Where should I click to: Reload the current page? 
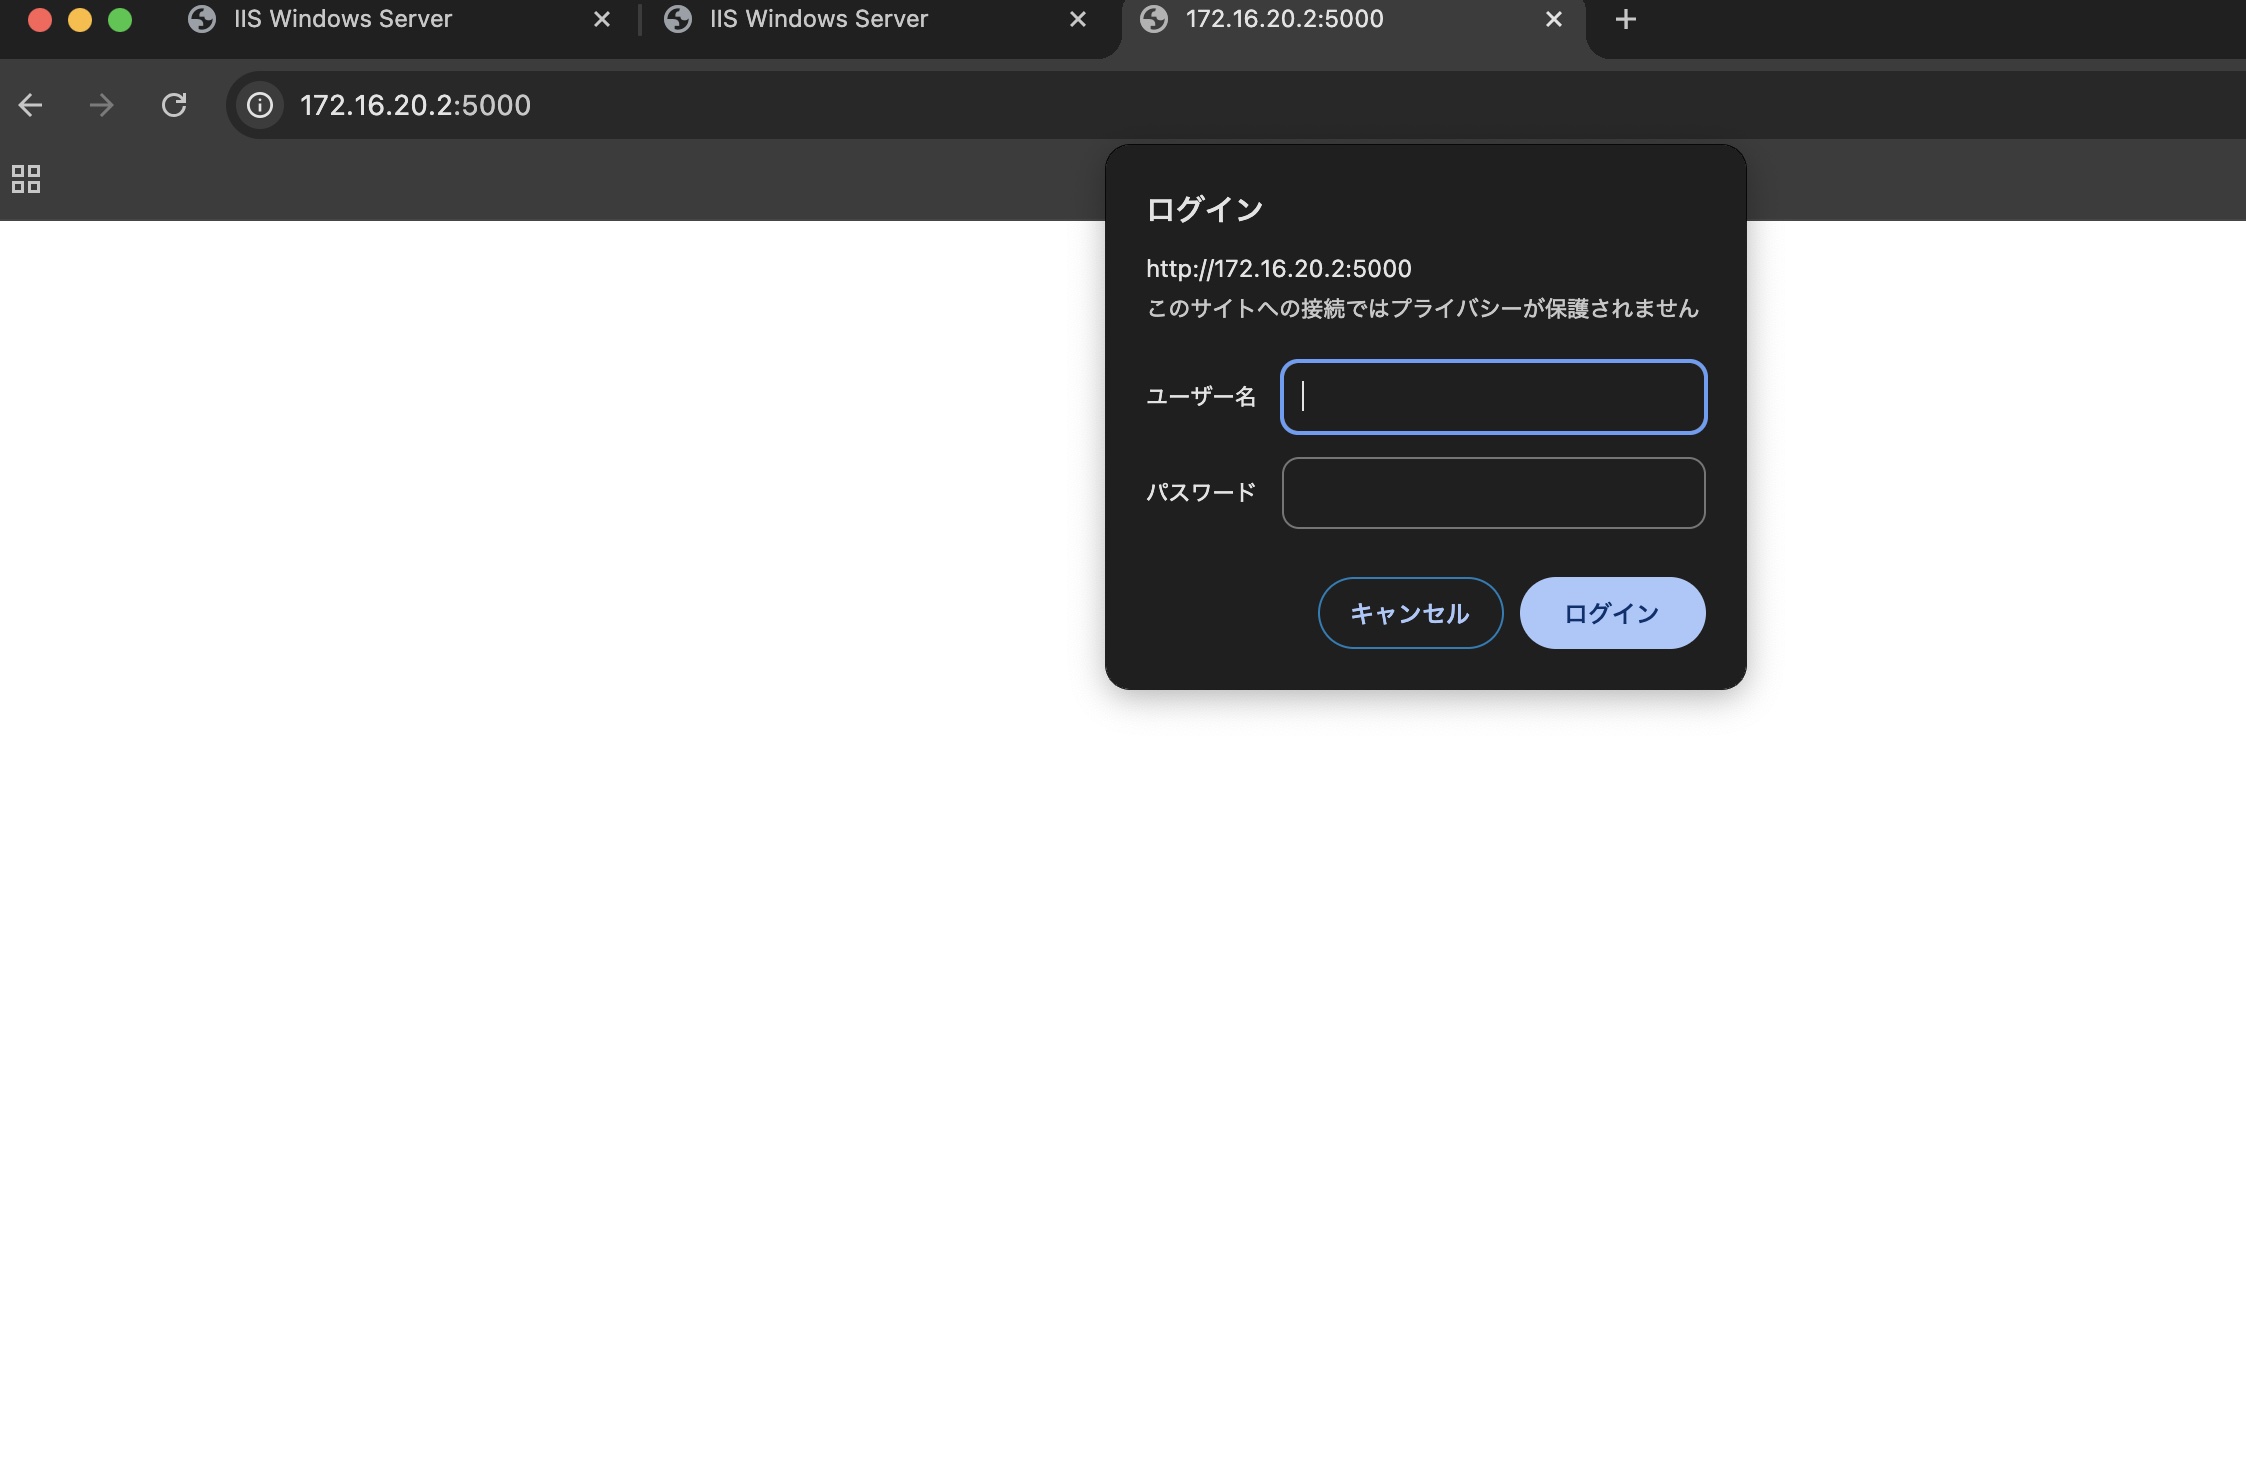click(174, 105)
